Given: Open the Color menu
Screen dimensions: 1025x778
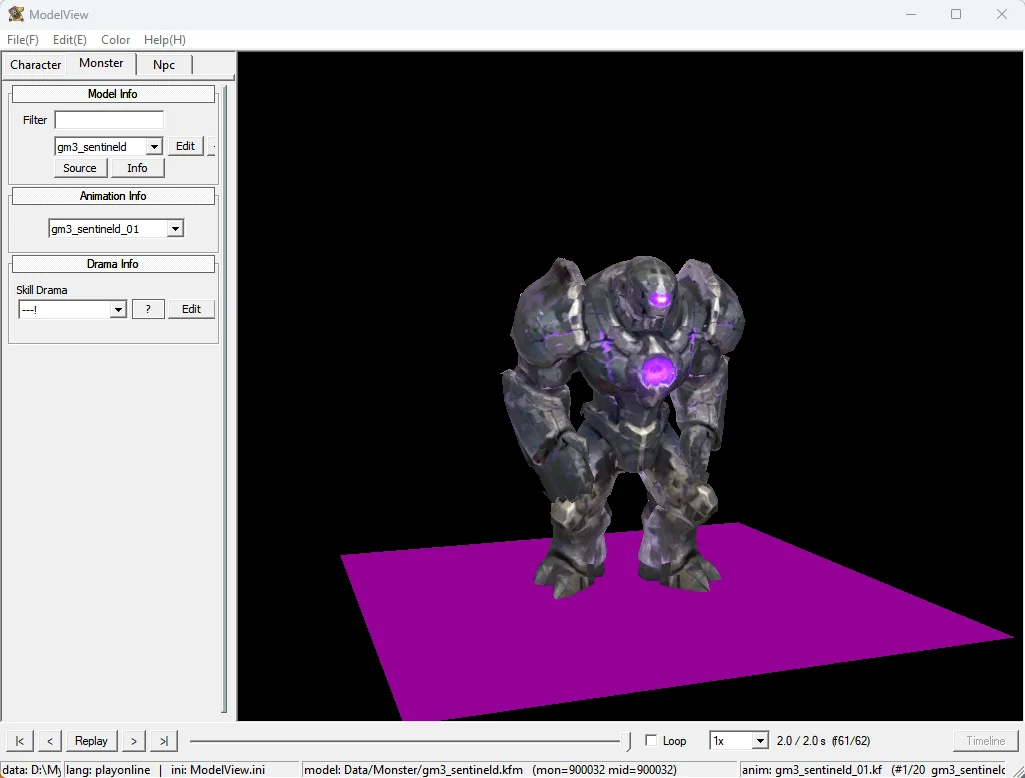Looking at the screenshot, I should click(116, 40).
